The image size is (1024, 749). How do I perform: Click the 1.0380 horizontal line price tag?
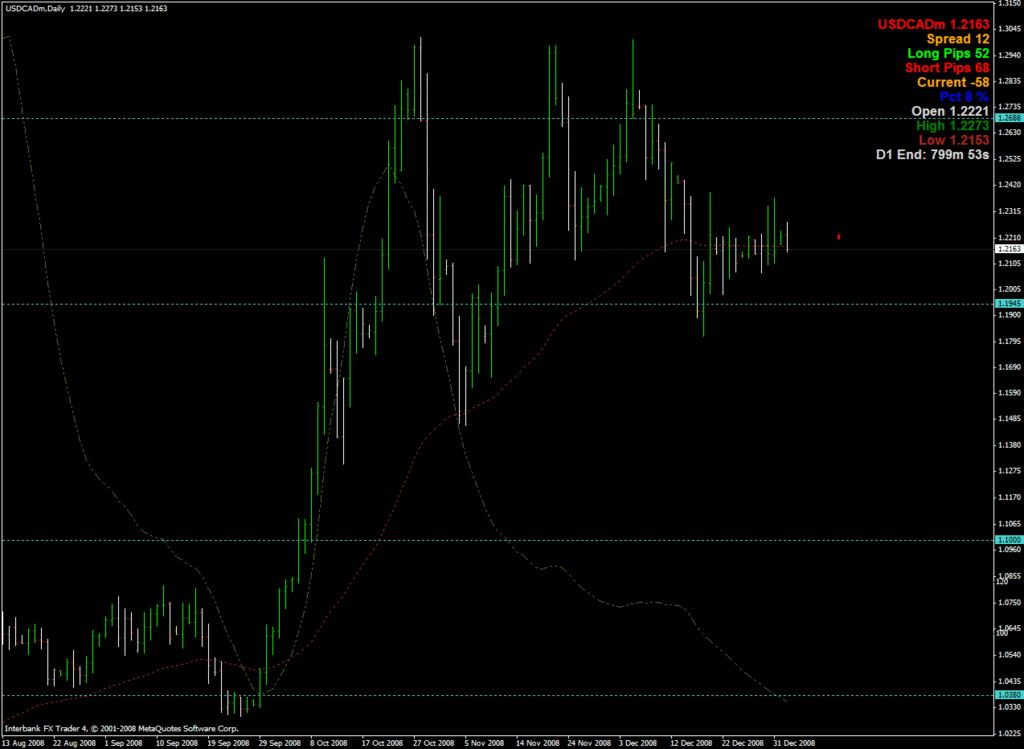[1009, 695]
